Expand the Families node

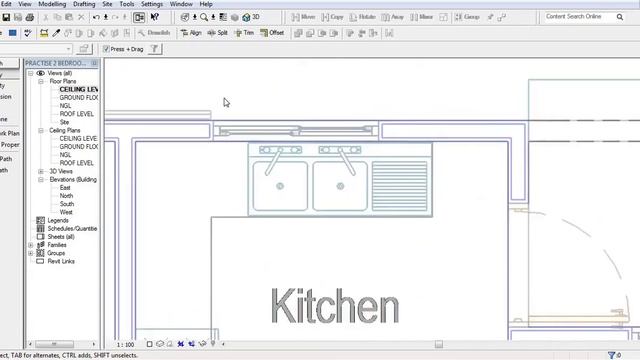(31, 245)
